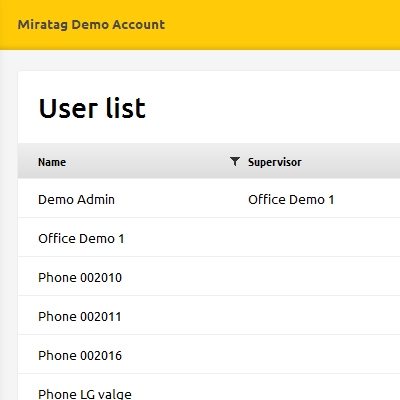The width and height of the screenshot is (400, 400).
Task: Open the Phone 002016 user
Action: pyautogui.click(x=80, y=356)
